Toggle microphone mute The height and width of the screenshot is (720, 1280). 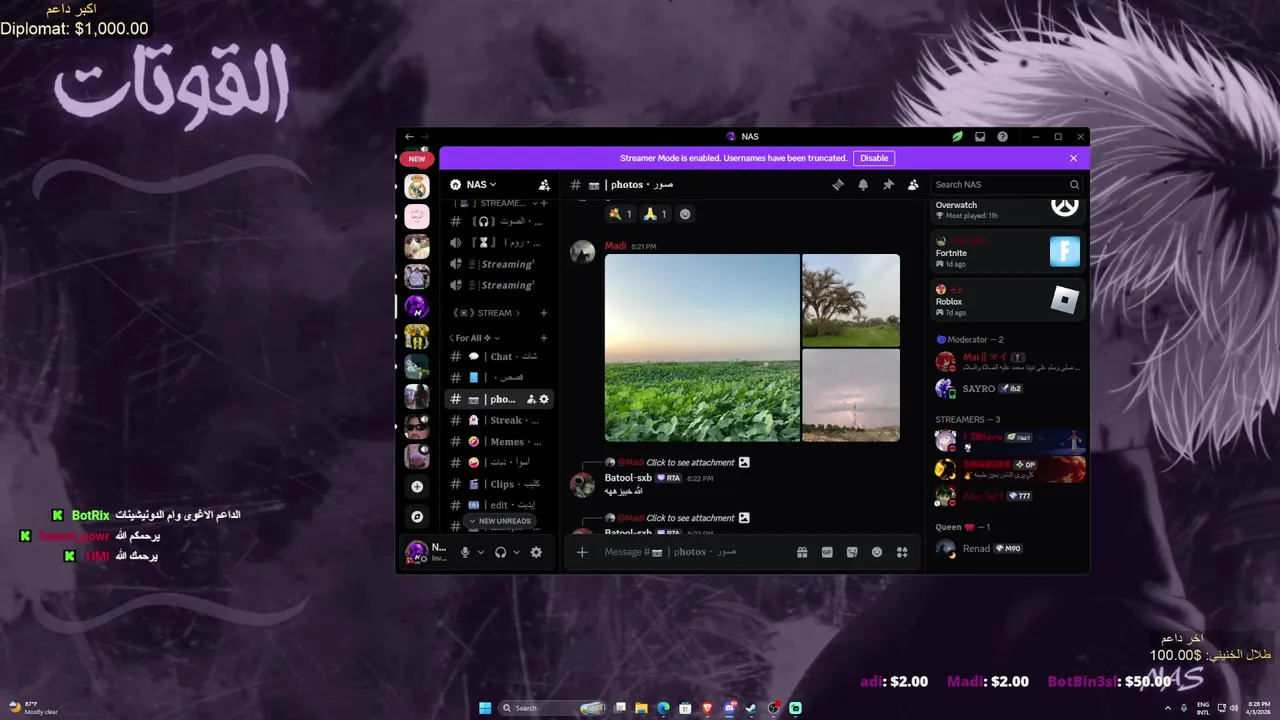465,552
